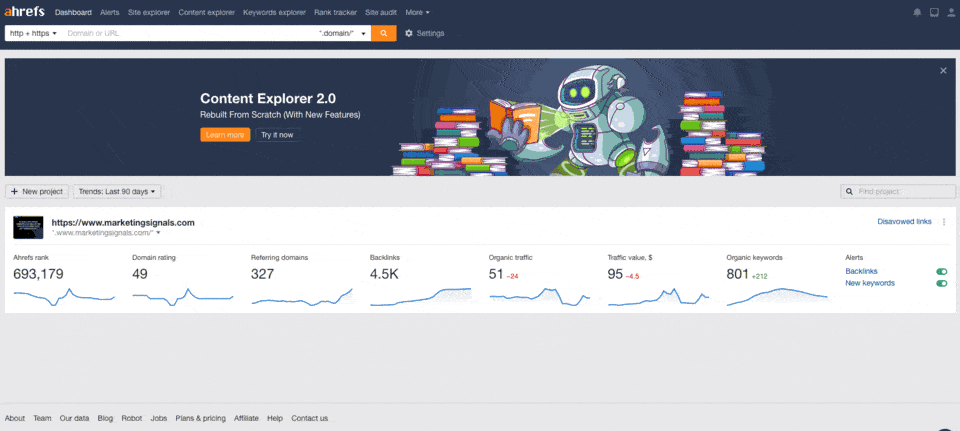The width and height of the screenshot is (960, 431).
Task: Open the notifications bell icon
Action: pos(917,12)
